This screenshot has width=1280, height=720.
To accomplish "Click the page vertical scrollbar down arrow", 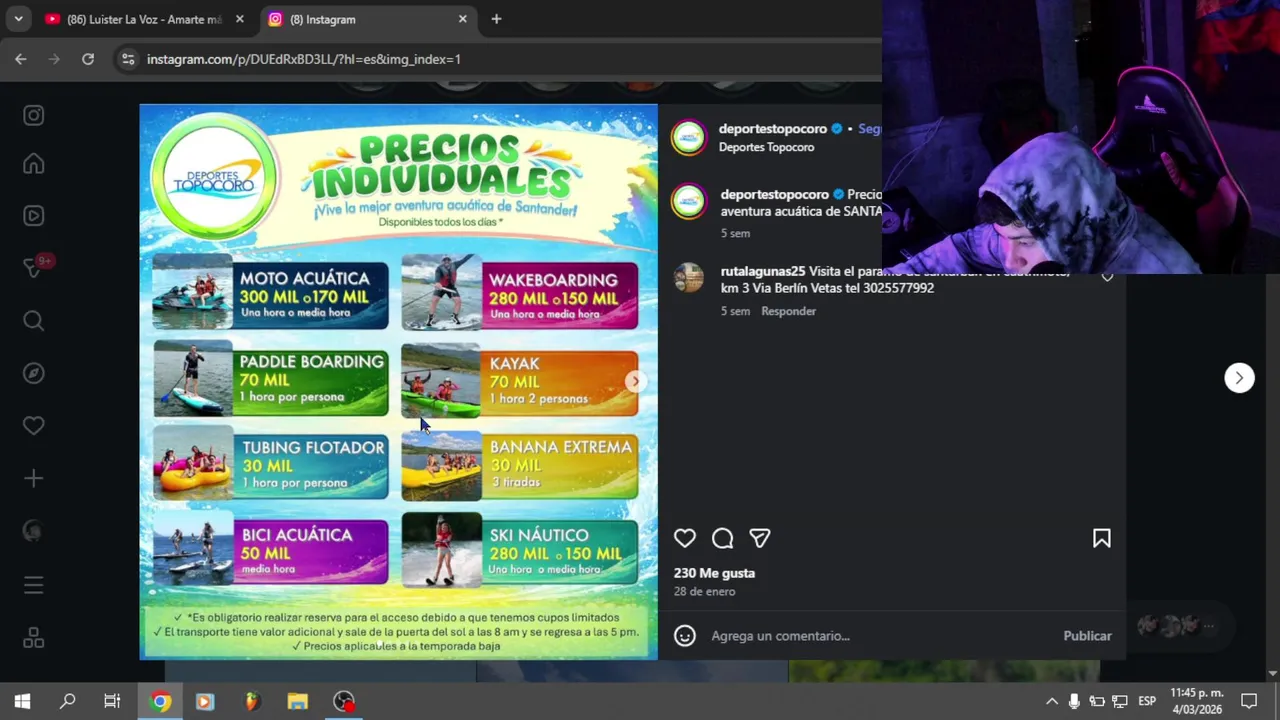I will tap(1272, 673).
